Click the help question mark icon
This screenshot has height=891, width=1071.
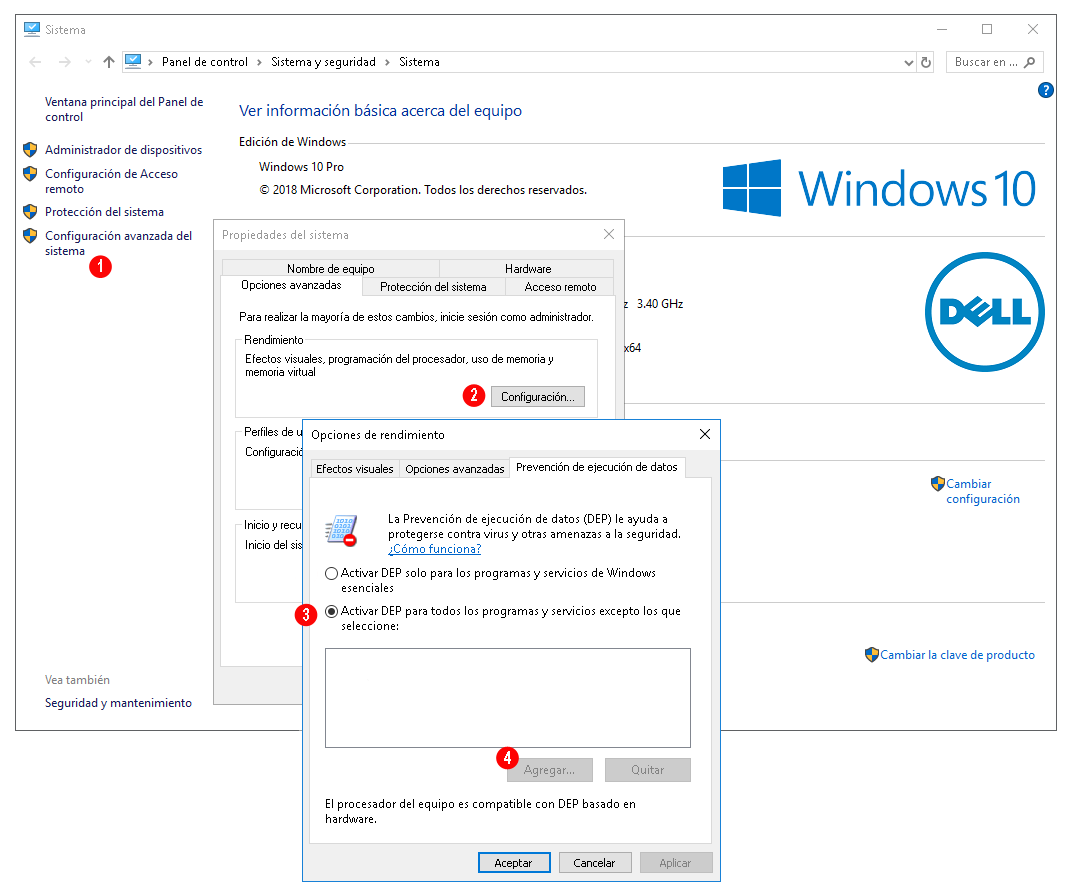click(x=1045, y=90)
